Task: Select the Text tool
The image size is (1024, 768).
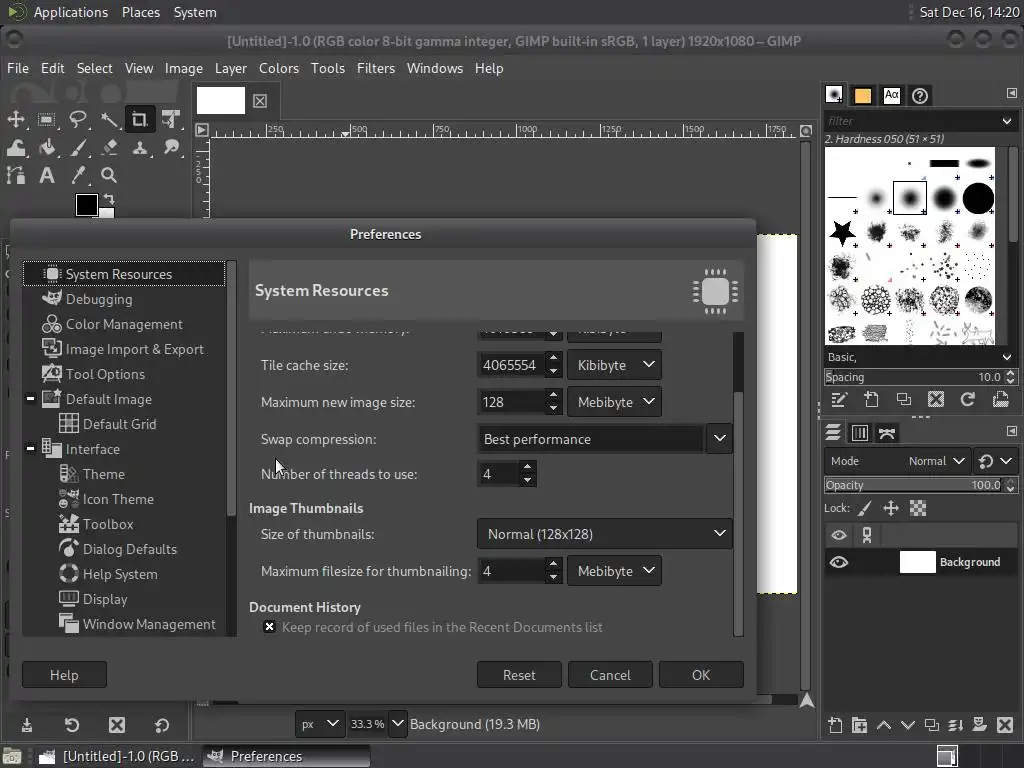Action: 46,175
